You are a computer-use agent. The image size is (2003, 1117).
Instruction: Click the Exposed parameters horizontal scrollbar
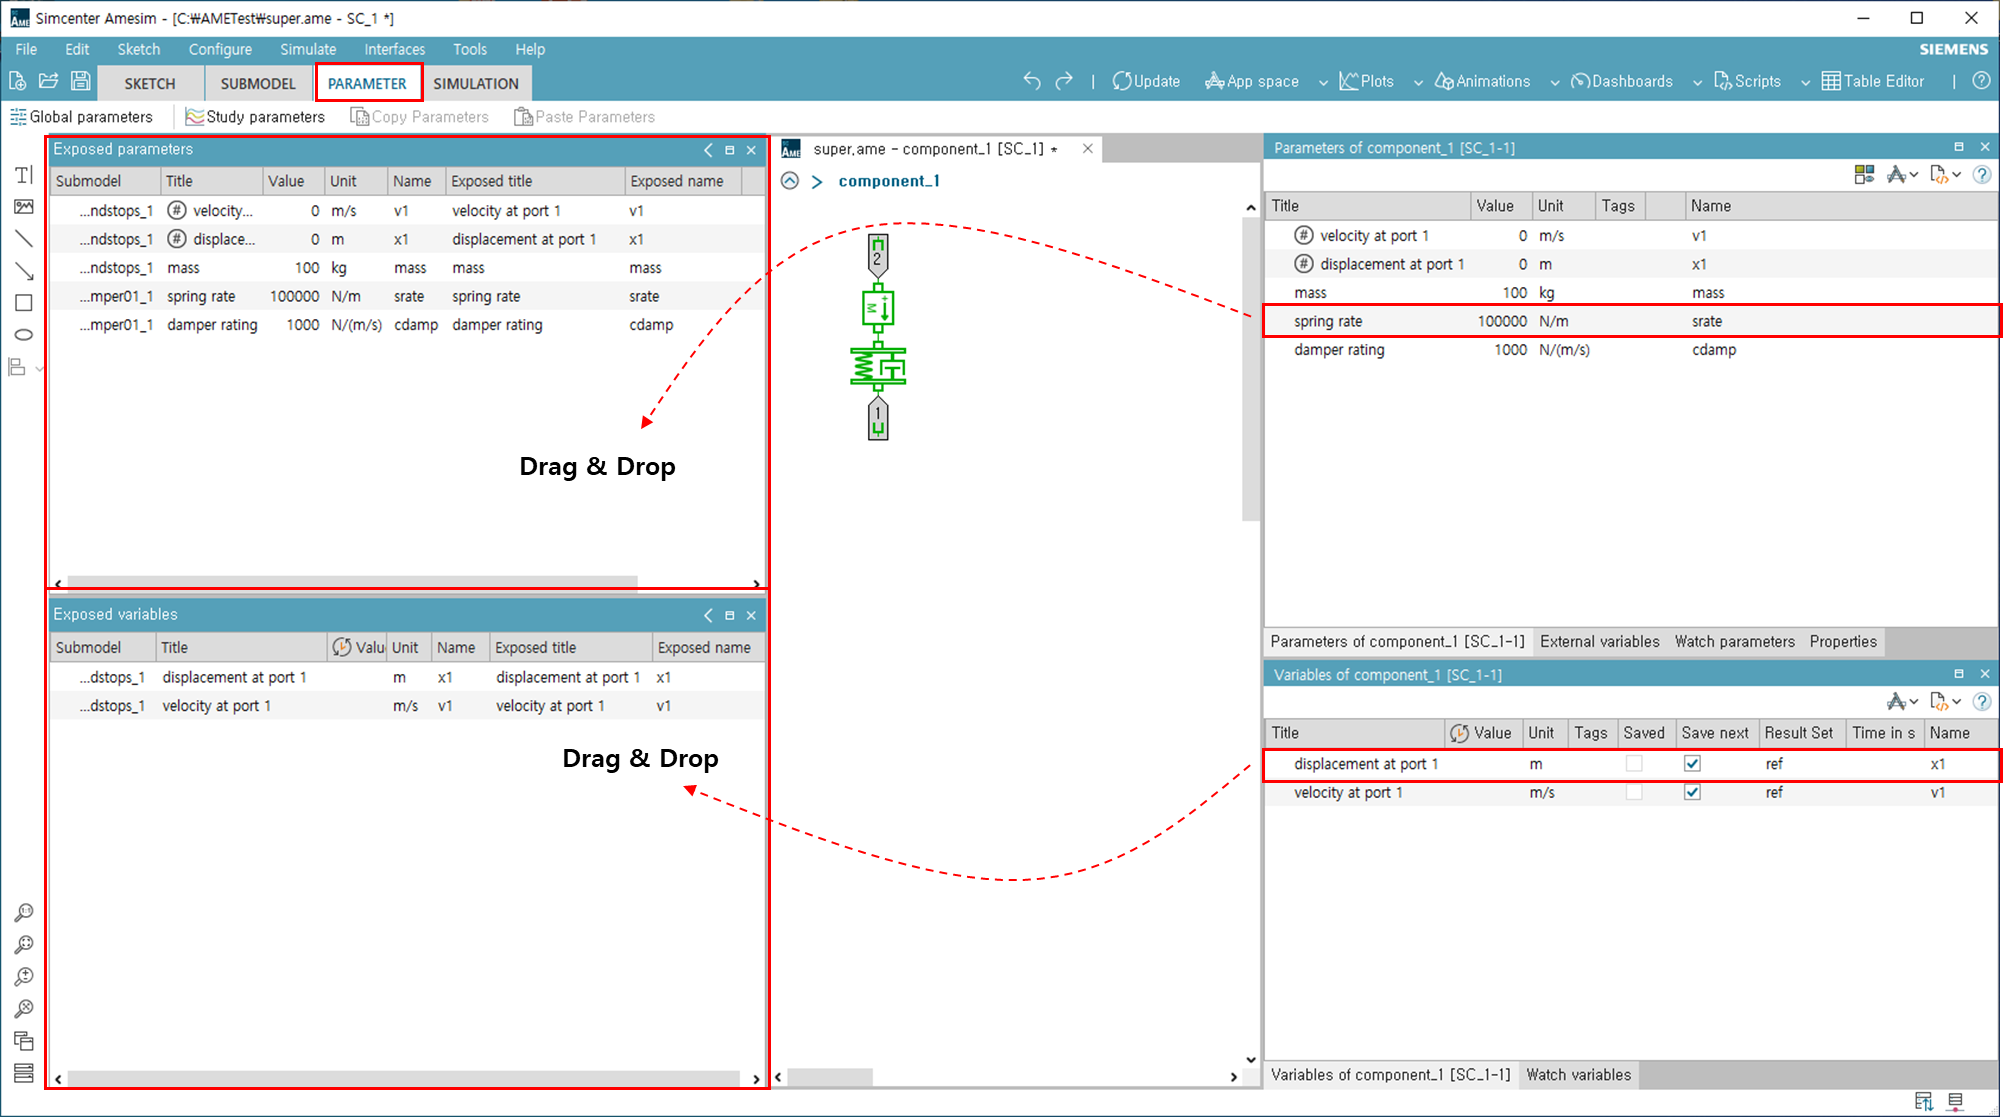(352, 583)
